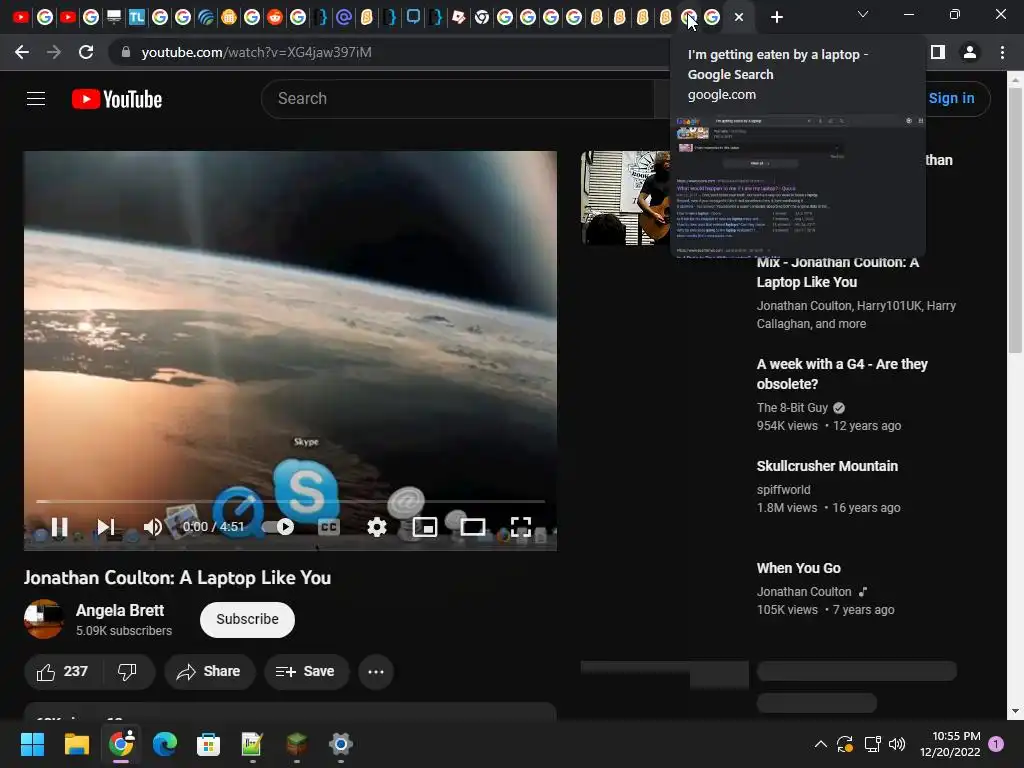
Task: Click the spiffworld channel name
Action: [x=783, y=490]
